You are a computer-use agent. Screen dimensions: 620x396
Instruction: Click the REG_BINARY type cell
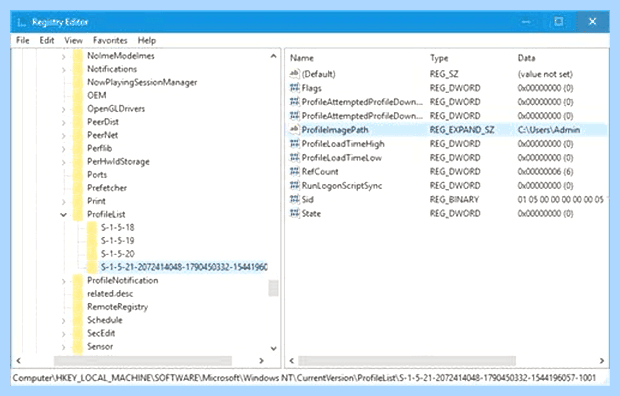coord(454,199)
